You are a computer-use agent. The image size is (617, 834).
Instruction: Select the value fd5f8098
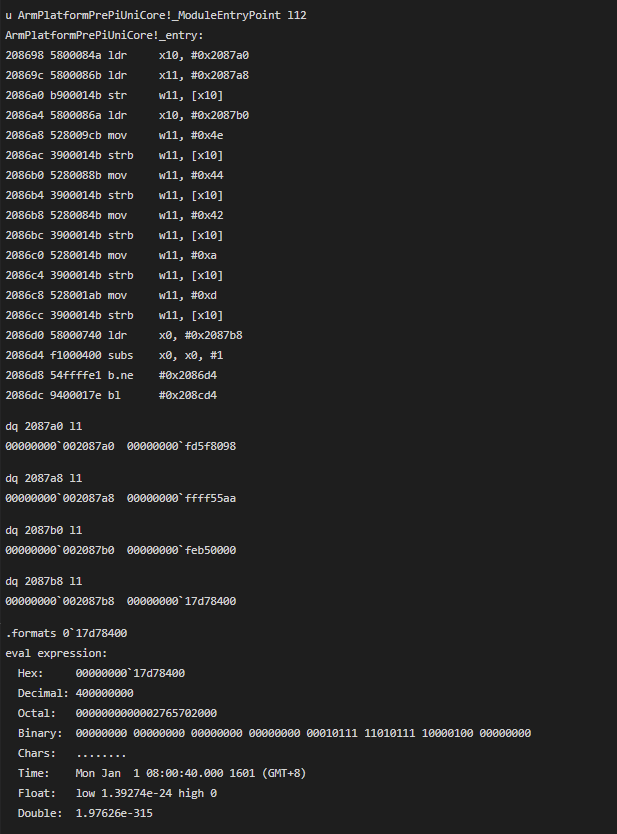pos(210,446)
